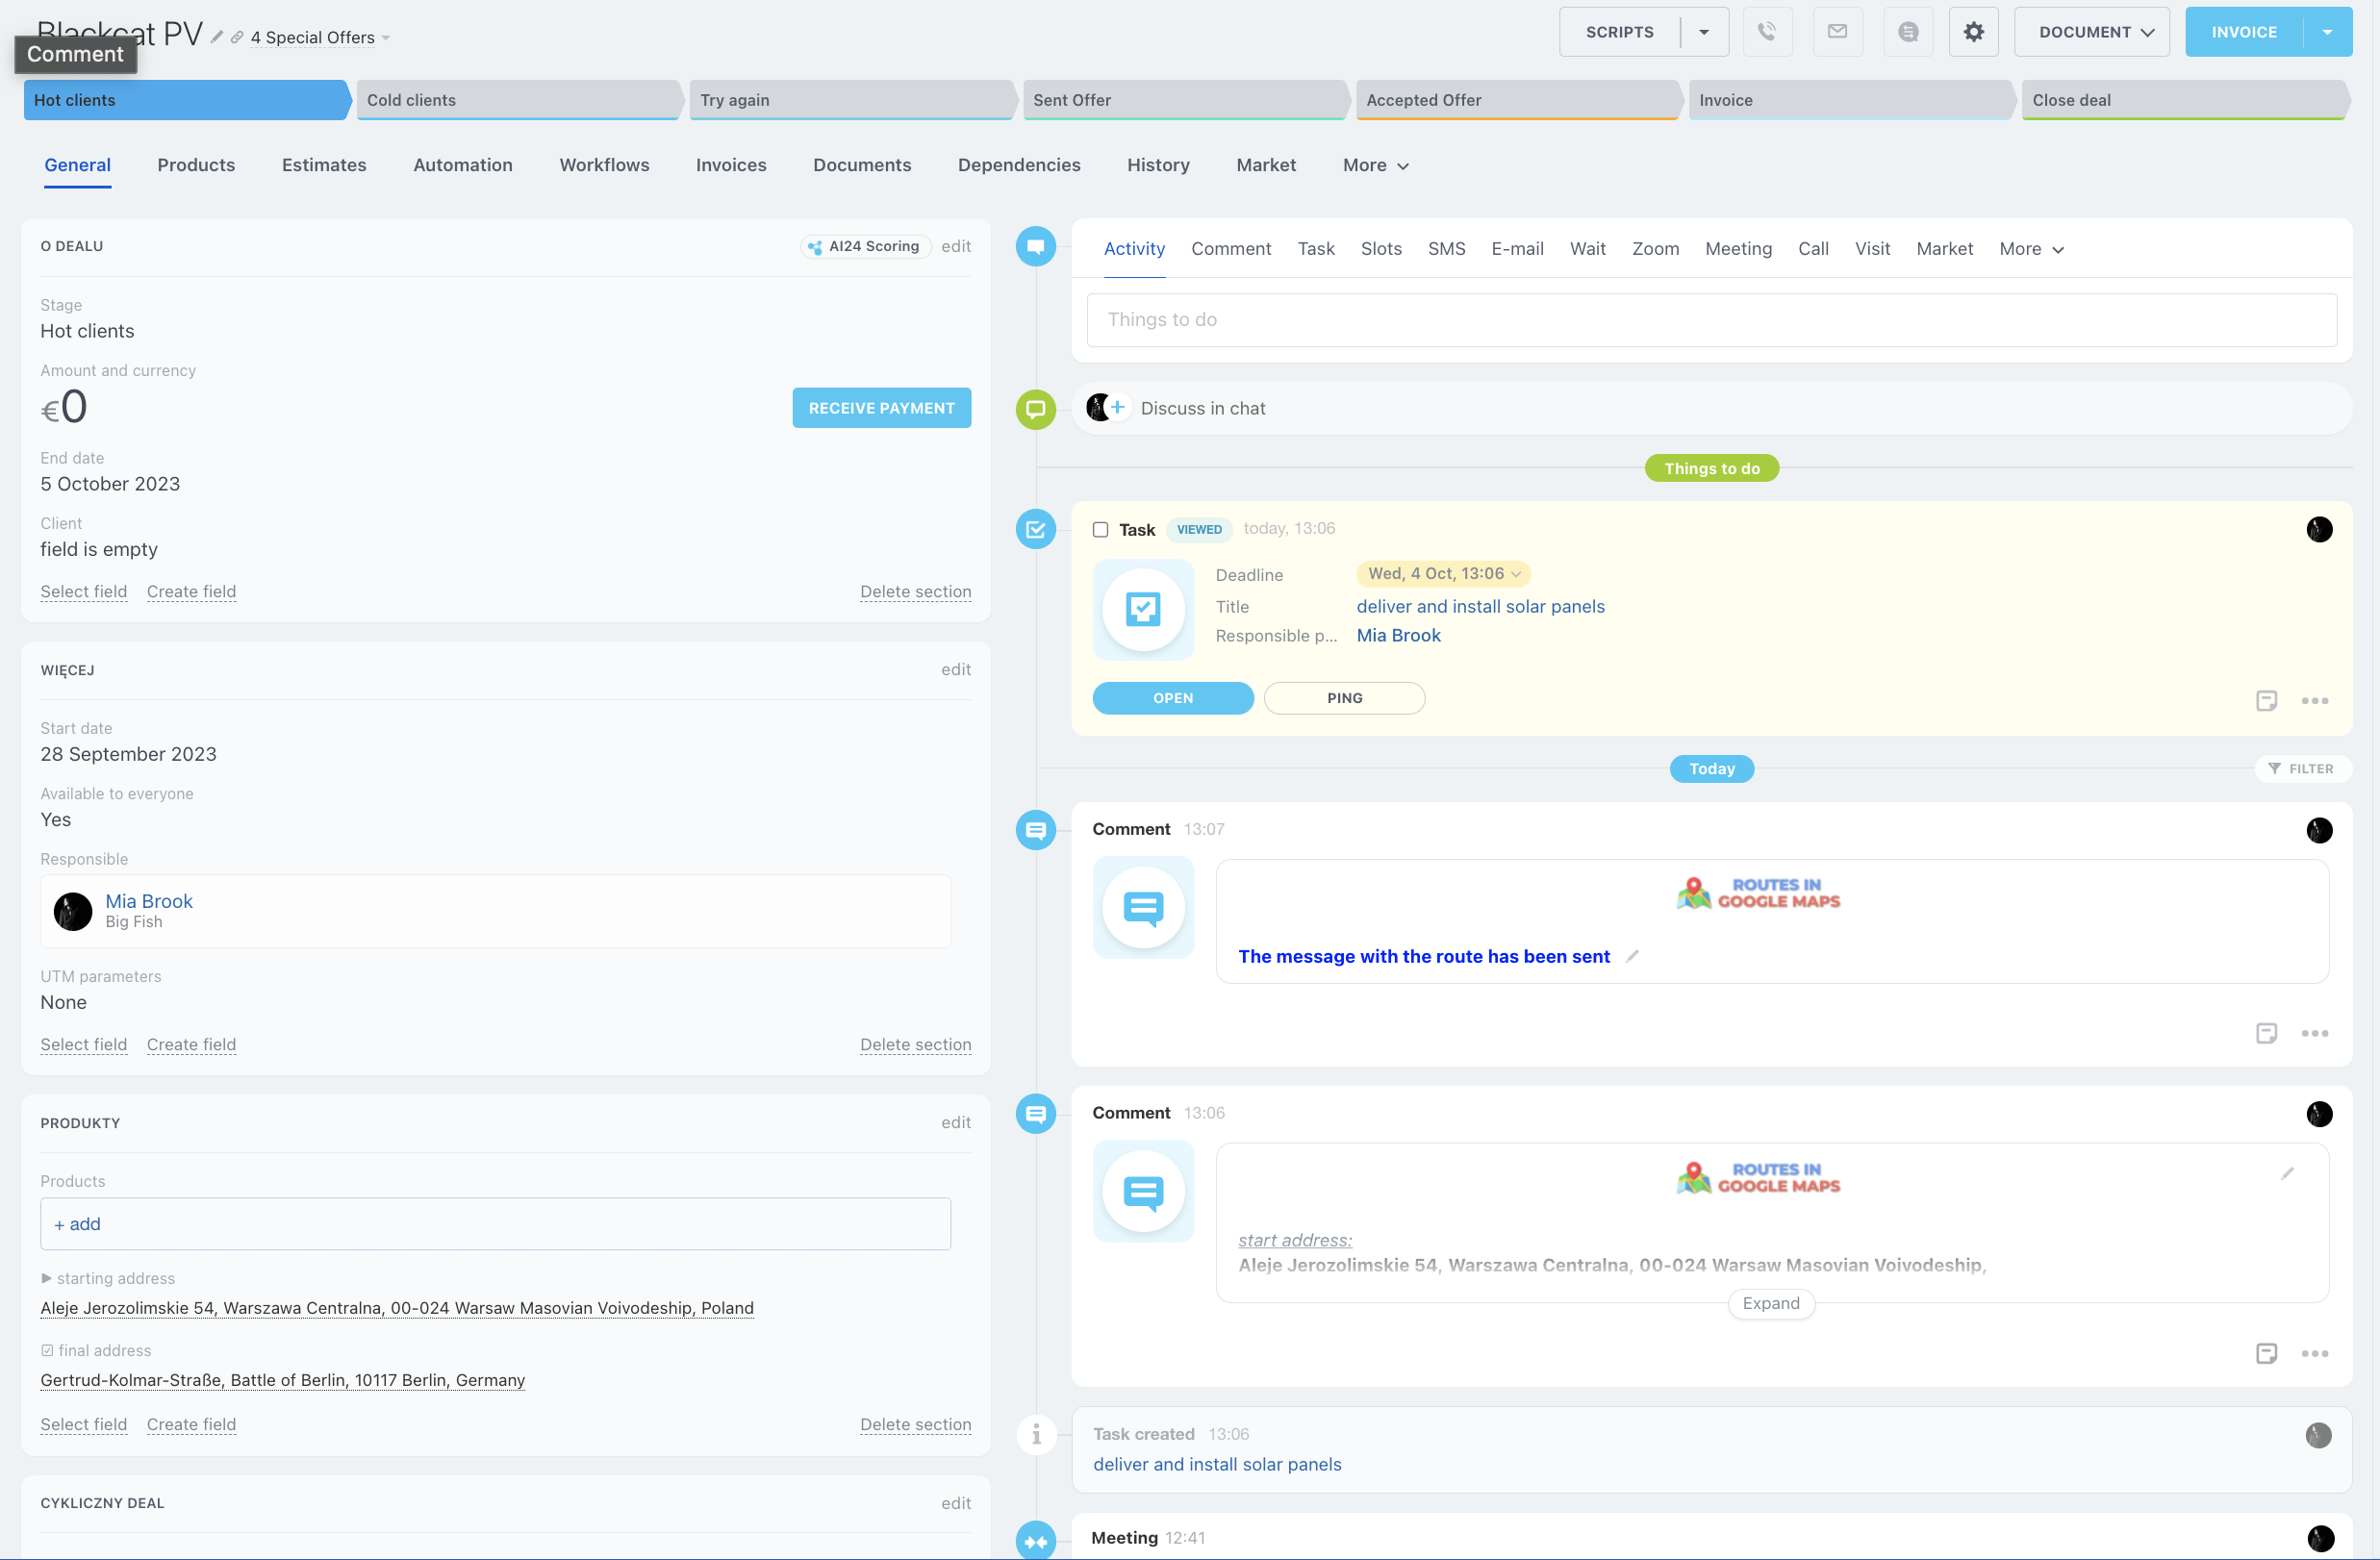
Task: Select the Hot clients pipeline stage
Action: click(186, 100)
